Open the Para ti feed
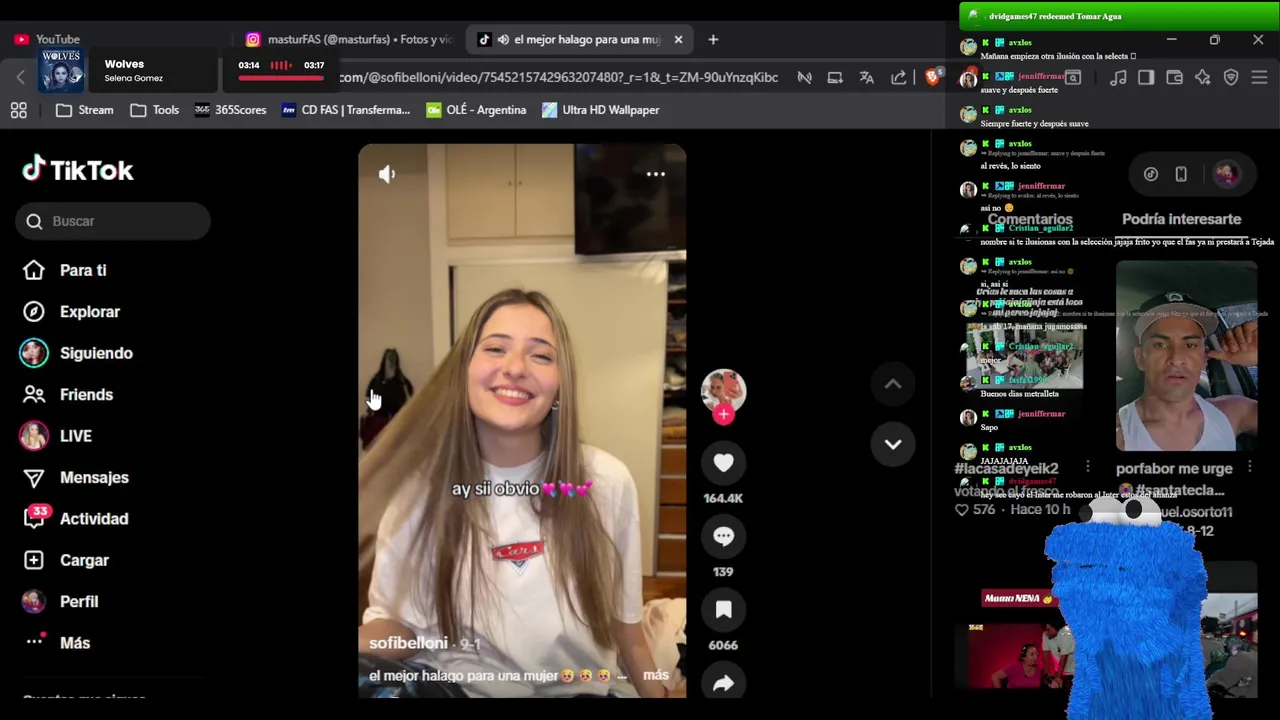The width and height of the screenshot is (1280, 720). click(83, 270)
